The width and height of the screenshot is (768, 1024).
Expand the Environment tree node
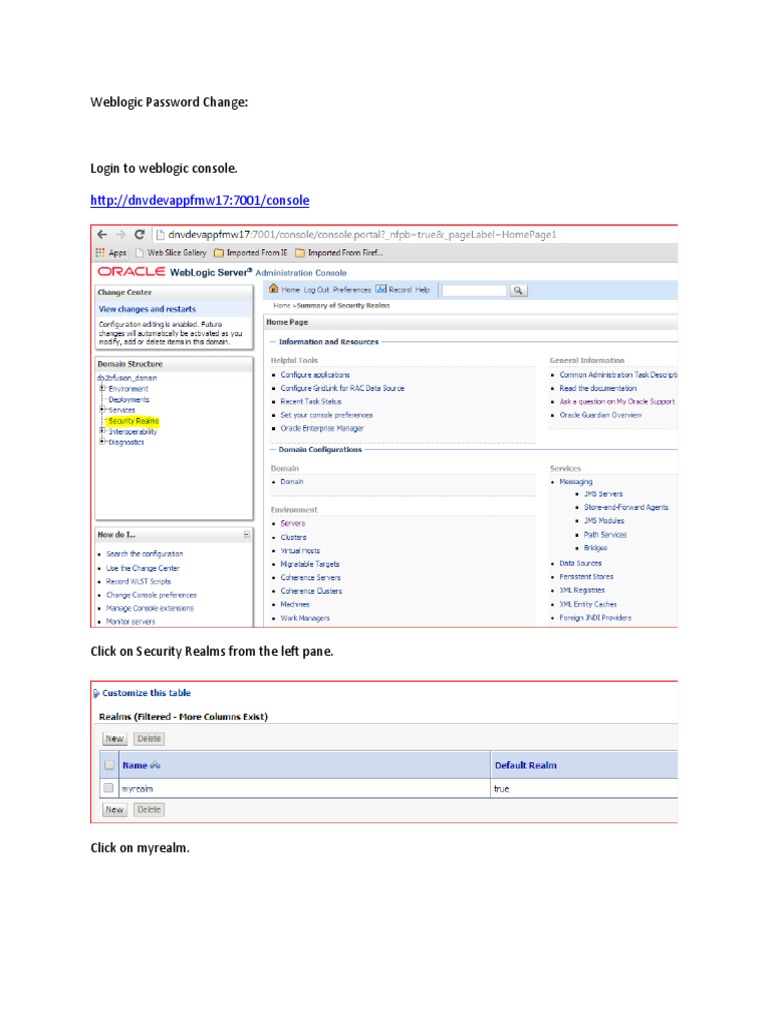(x=102, y=388)
